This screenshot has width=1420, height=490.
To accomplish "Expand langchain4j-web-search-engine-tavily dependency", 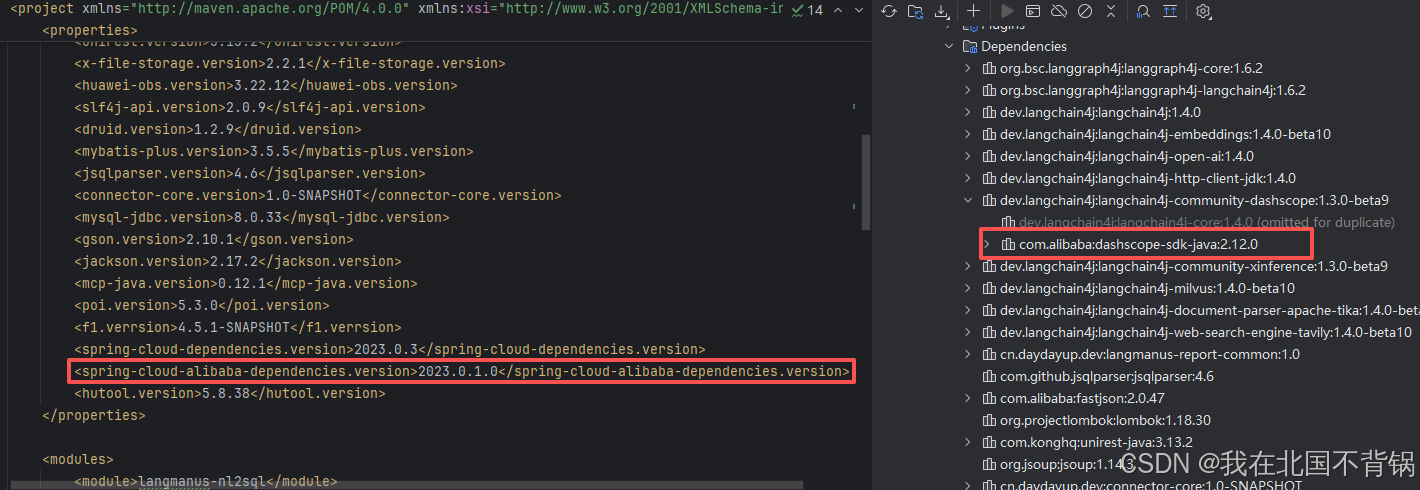I will point(967,332).
